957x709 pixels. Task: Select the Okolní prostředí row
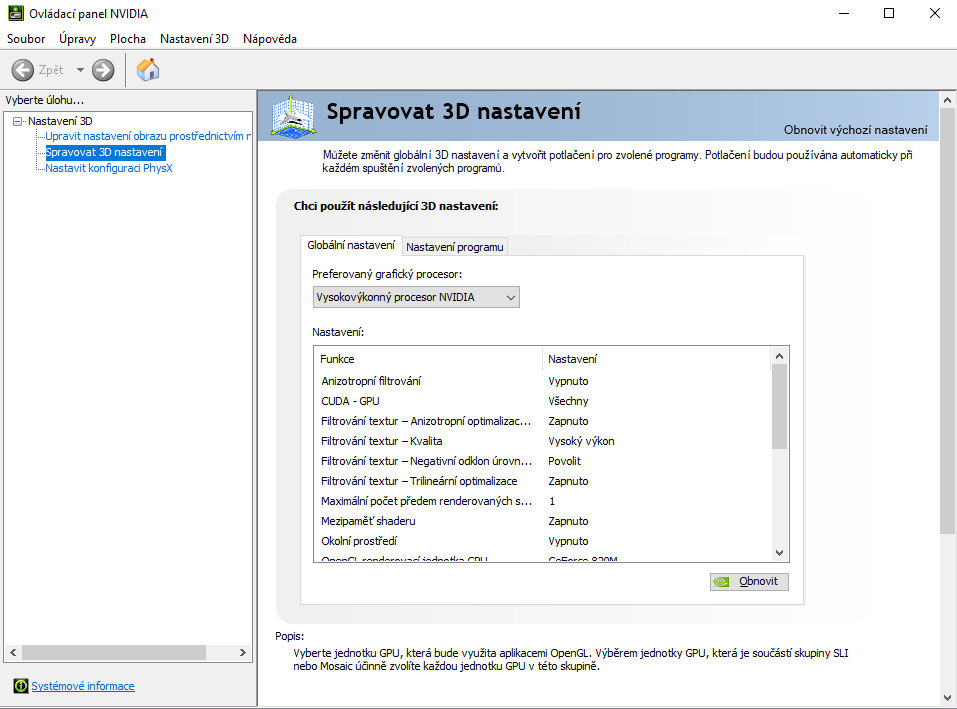click(543, 541)
